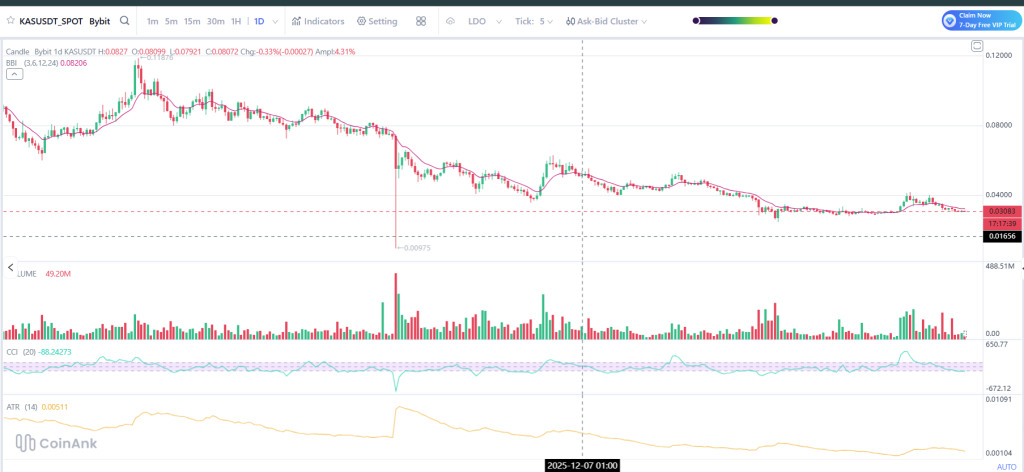Open the multi-chart grid layout icon
Screen dimensions: 1024x472
[421, 21]
